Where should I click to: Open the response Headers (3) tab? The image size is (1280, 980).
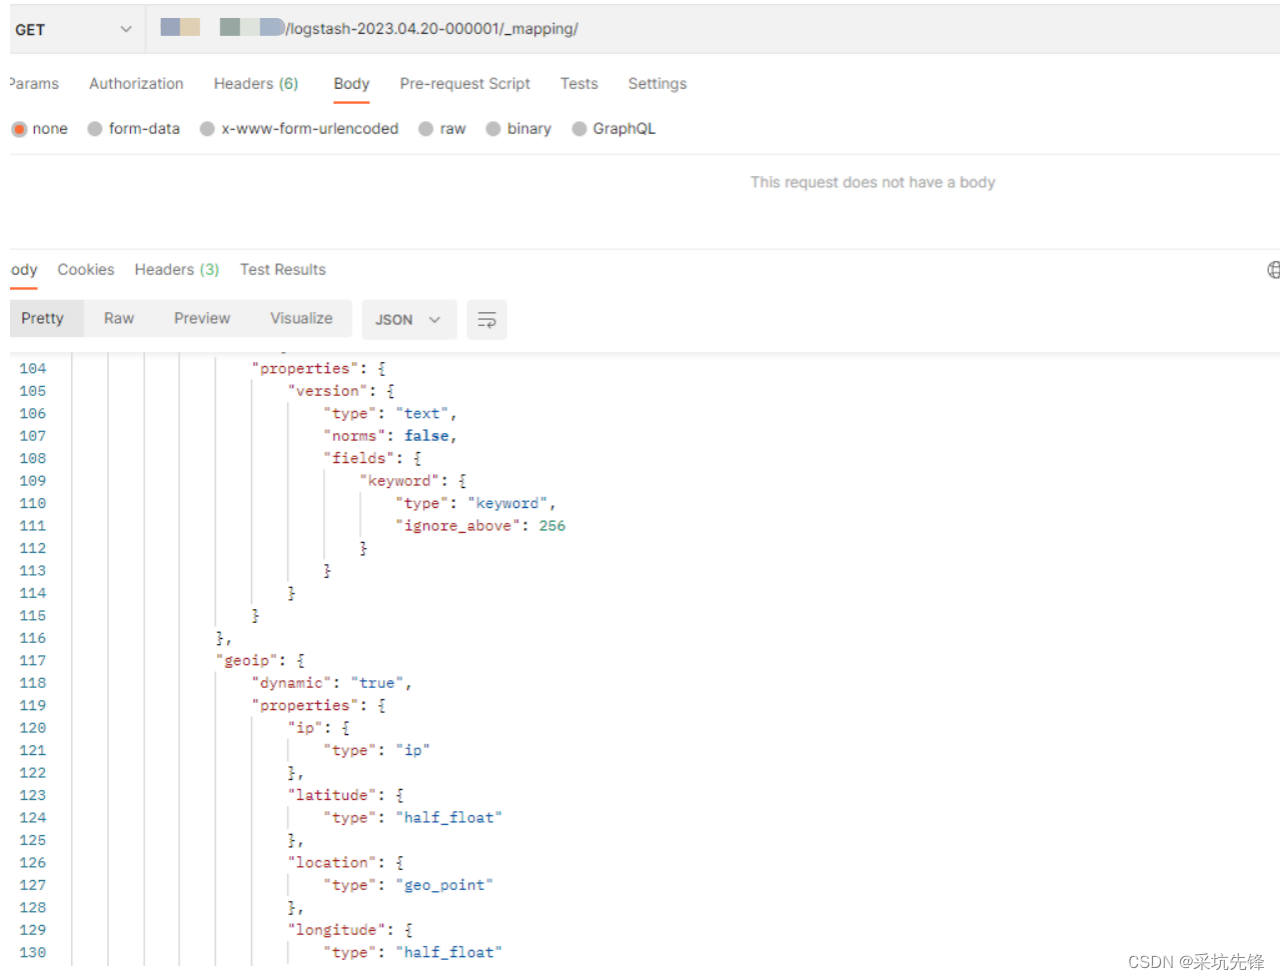click(x=177, y=270)
